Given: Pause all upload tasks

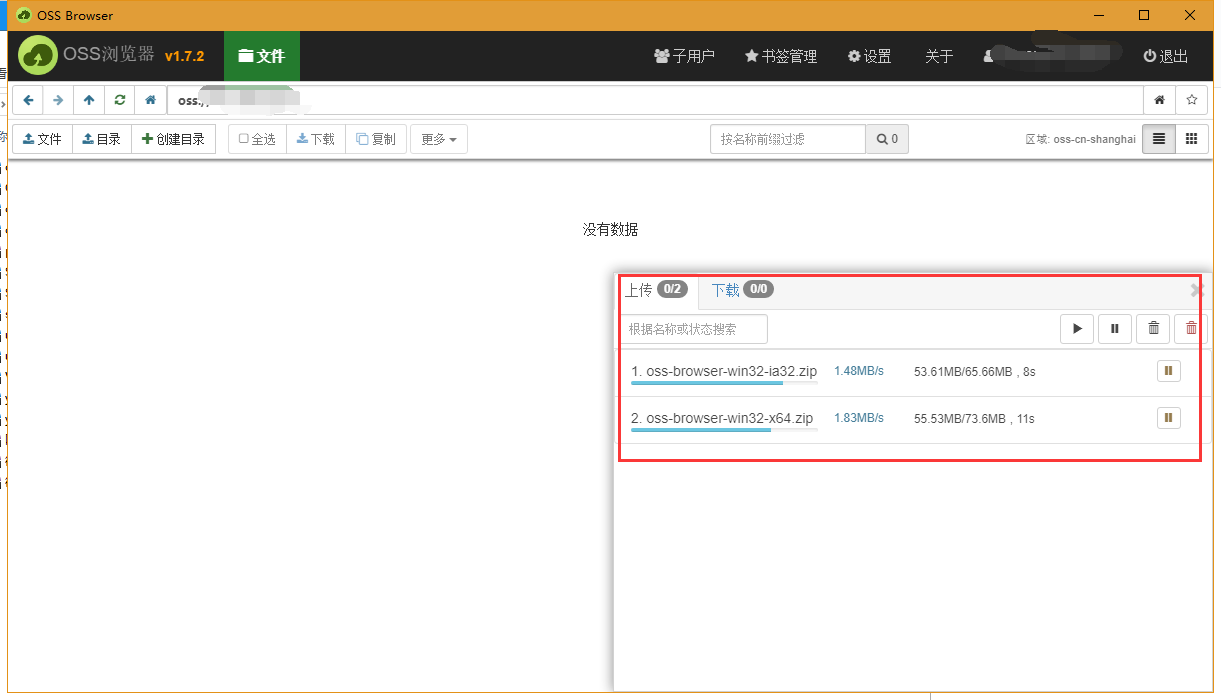Looking at the screenshot, I should (x=1115, y=328).
